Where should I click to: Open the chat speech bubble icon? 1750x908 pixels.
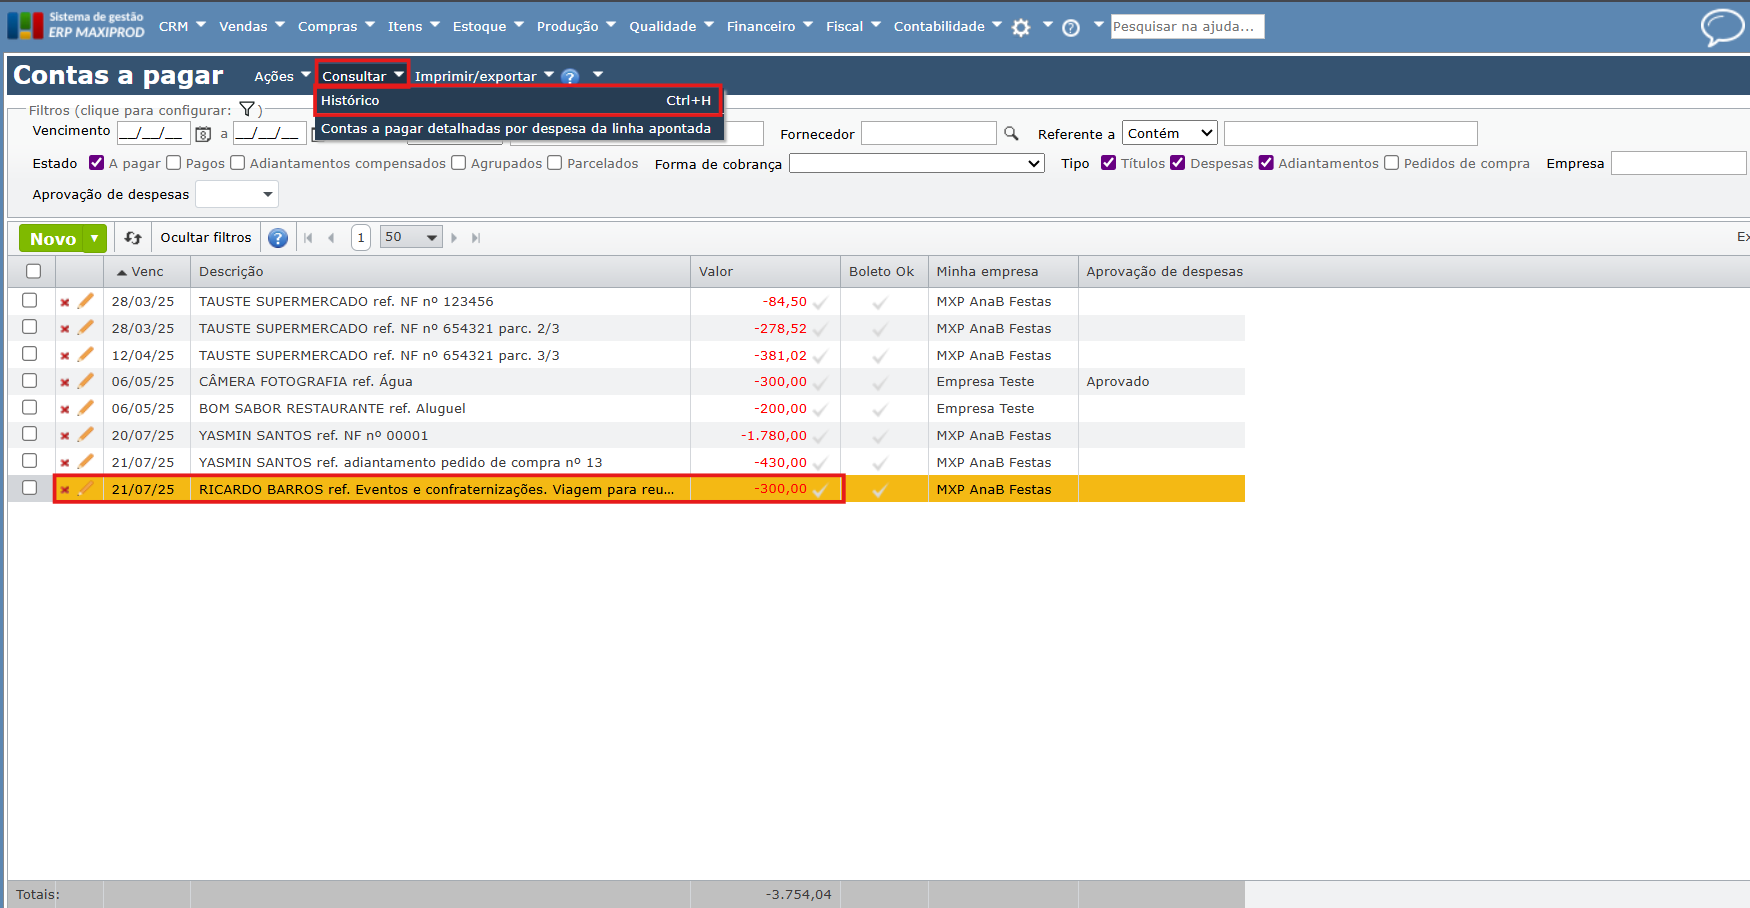pos(1722,27)
